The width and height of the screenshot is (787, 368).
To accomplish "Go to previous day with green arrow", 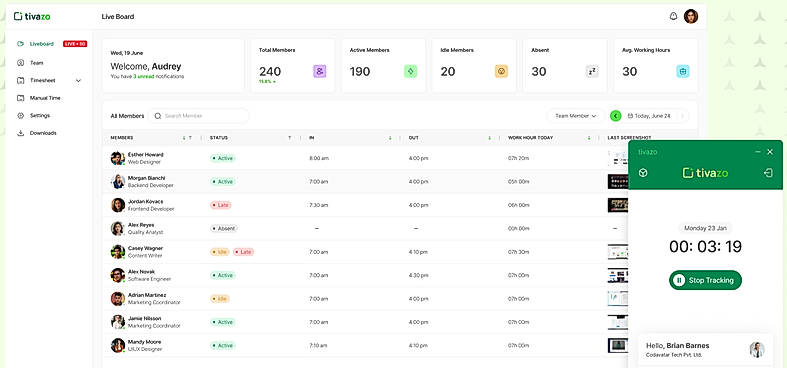I will click(616, 116).
